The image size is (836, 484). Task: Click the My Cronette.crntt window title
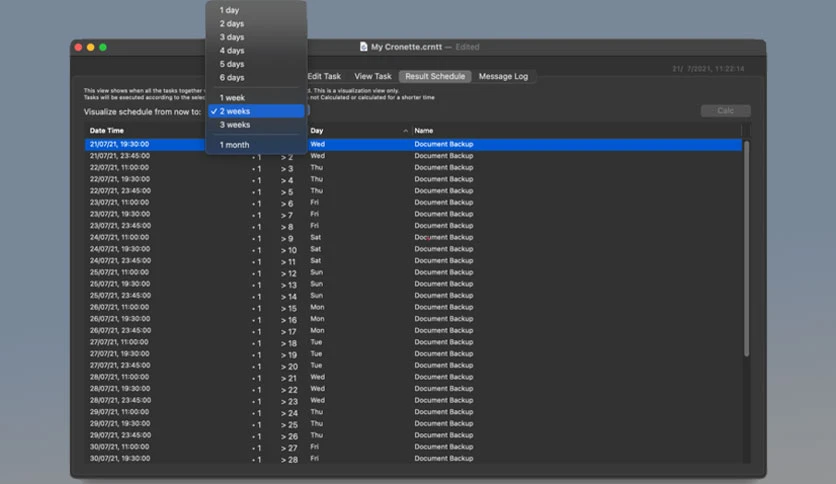point(406,47)
